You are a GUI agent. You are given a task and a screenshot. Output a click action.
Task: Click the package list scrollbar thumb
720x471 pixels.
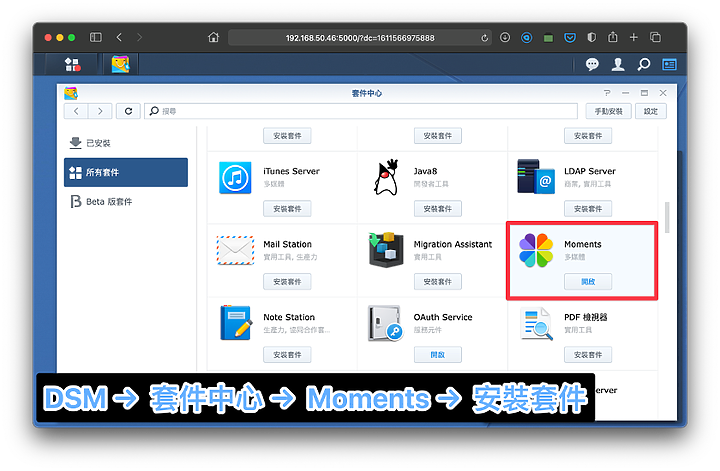(667, 217)
